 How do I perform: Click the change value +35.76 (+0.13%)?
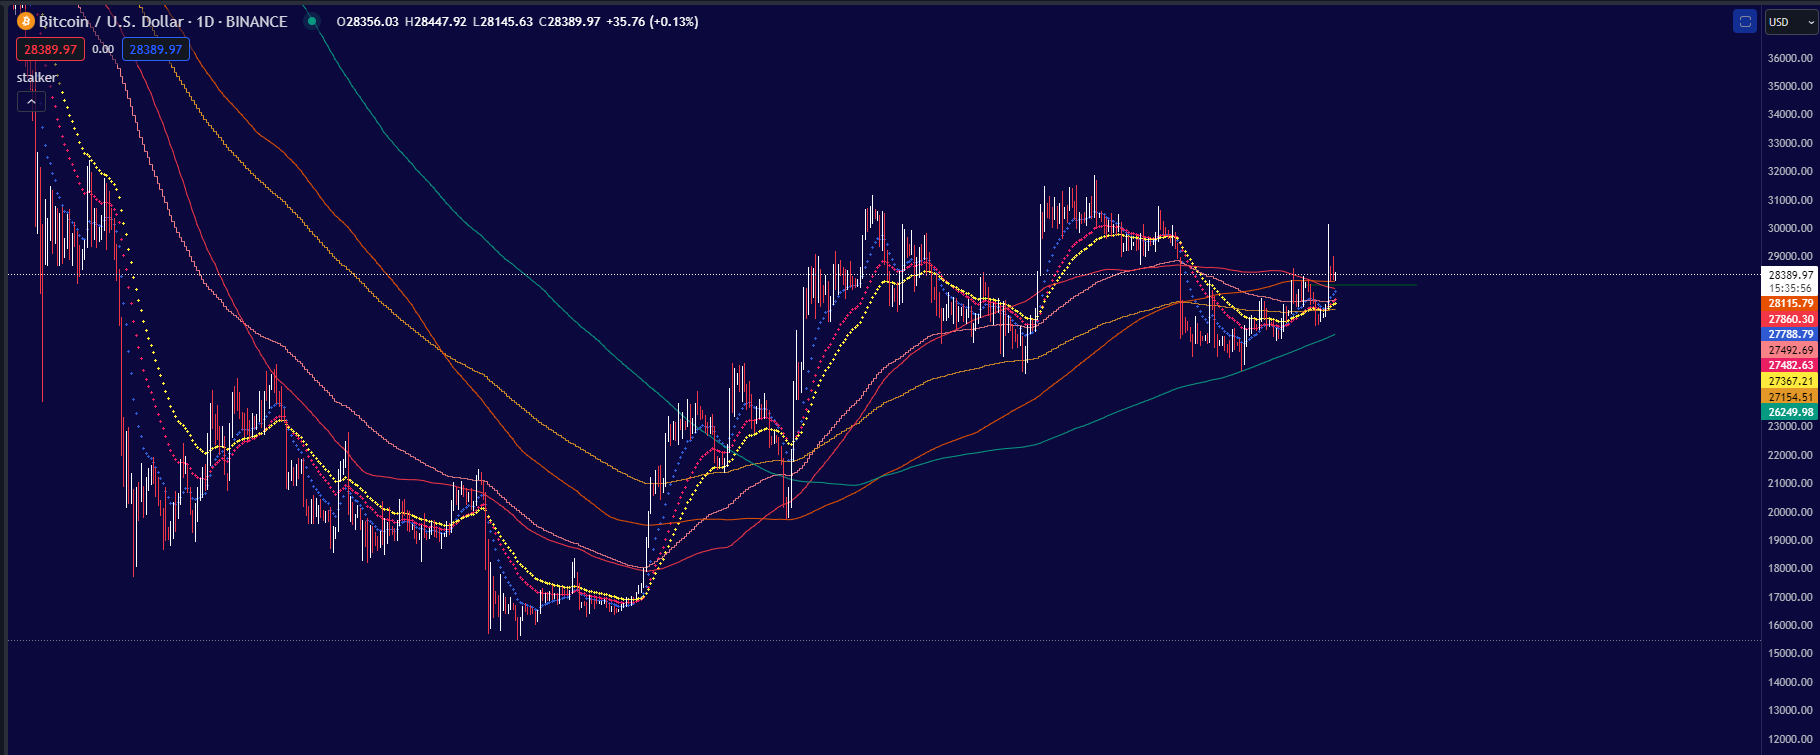[x=652, y=21]
